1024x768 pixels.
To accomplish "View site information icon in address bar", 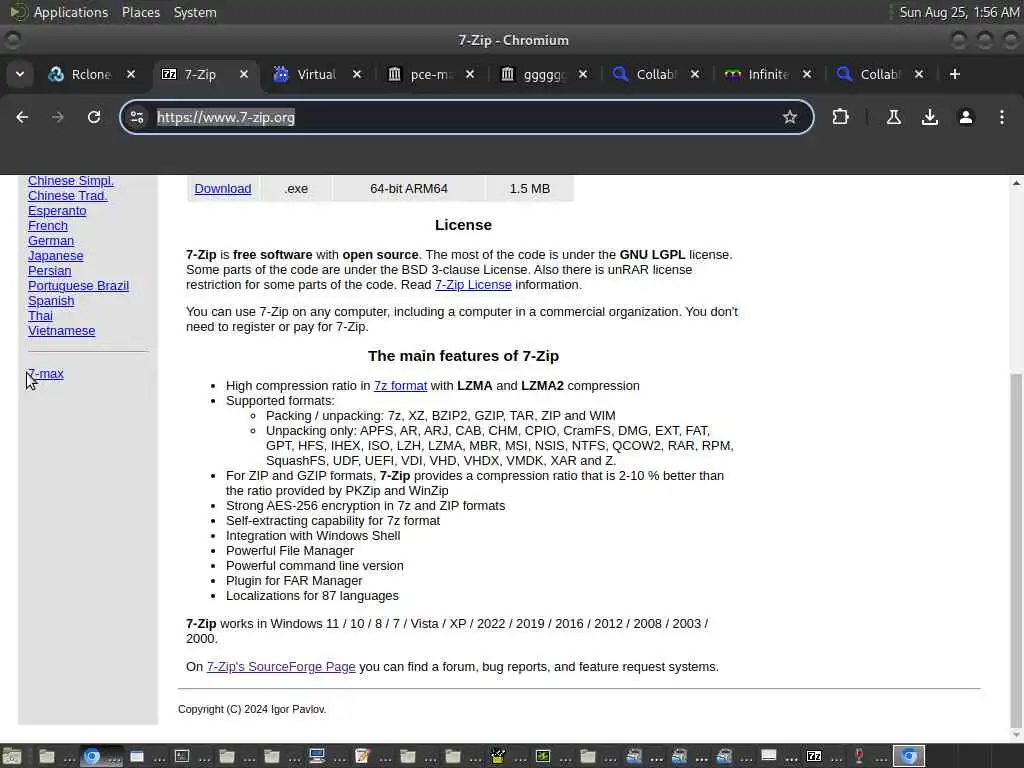I will pos(137,117).
